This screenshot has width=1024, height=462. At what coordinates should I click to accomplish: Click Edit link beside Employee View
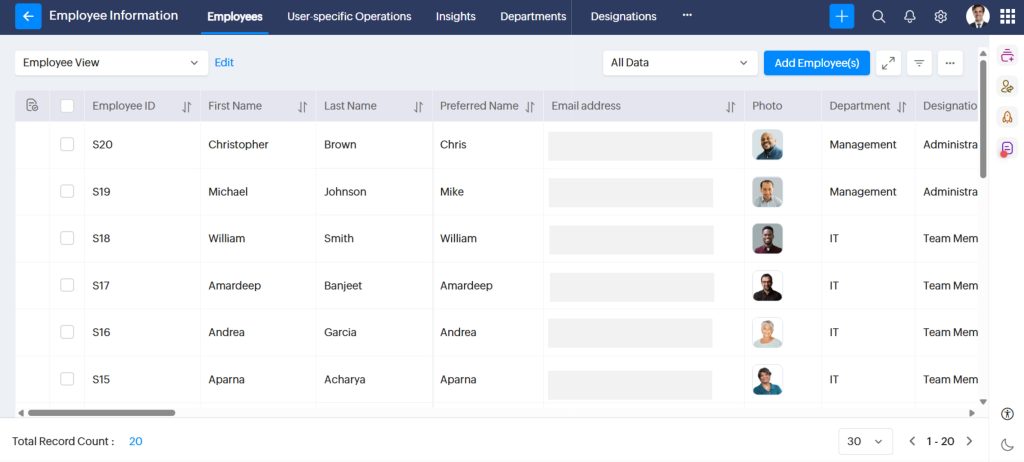pyautogui.click(x=224, y=63)
